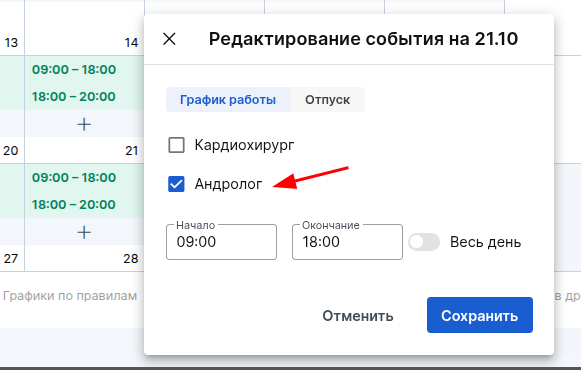Uncheck the Андролог checkbox
The width and height of the screenshot is (581, 370).
tap(176, 184)
